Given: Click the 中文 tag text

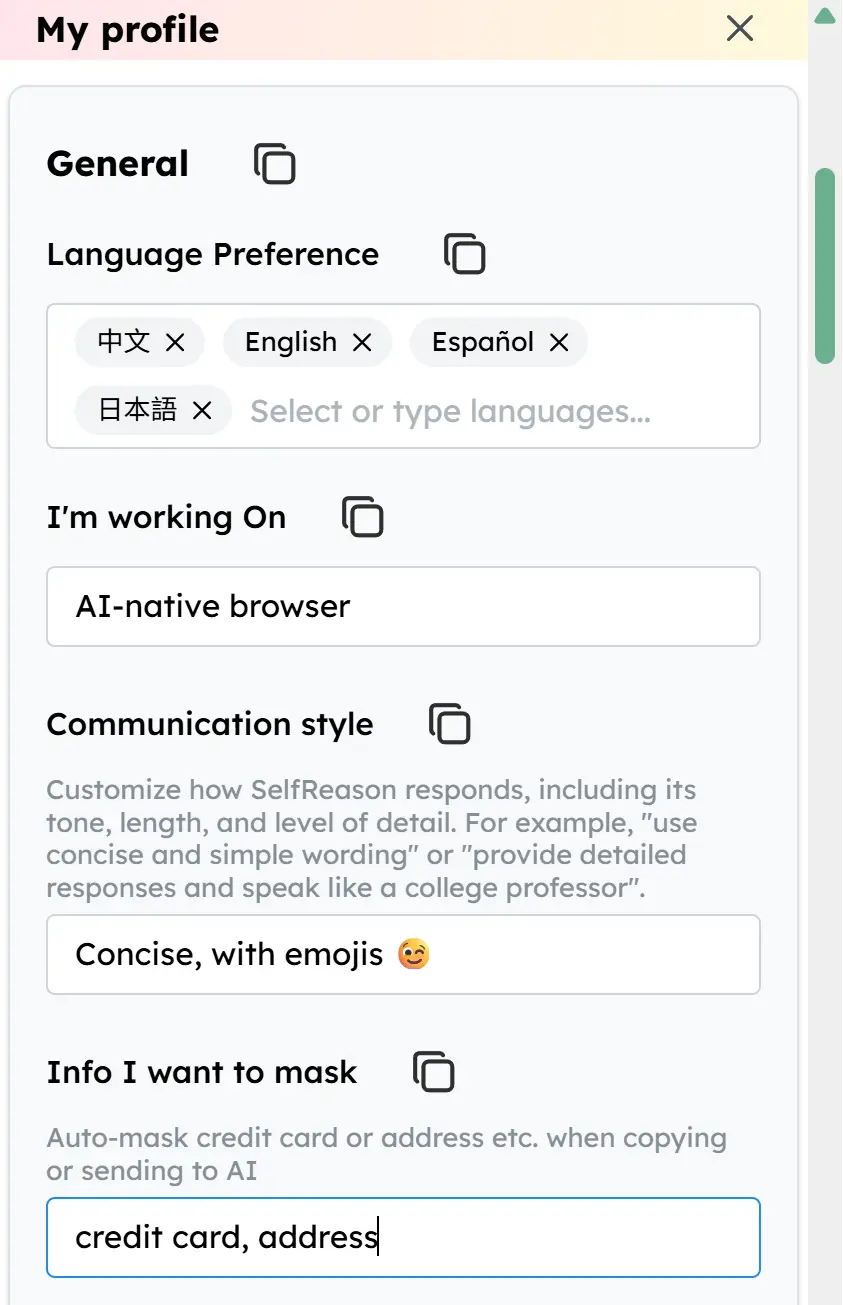Looking at the screenshot, I should point(124,342).
